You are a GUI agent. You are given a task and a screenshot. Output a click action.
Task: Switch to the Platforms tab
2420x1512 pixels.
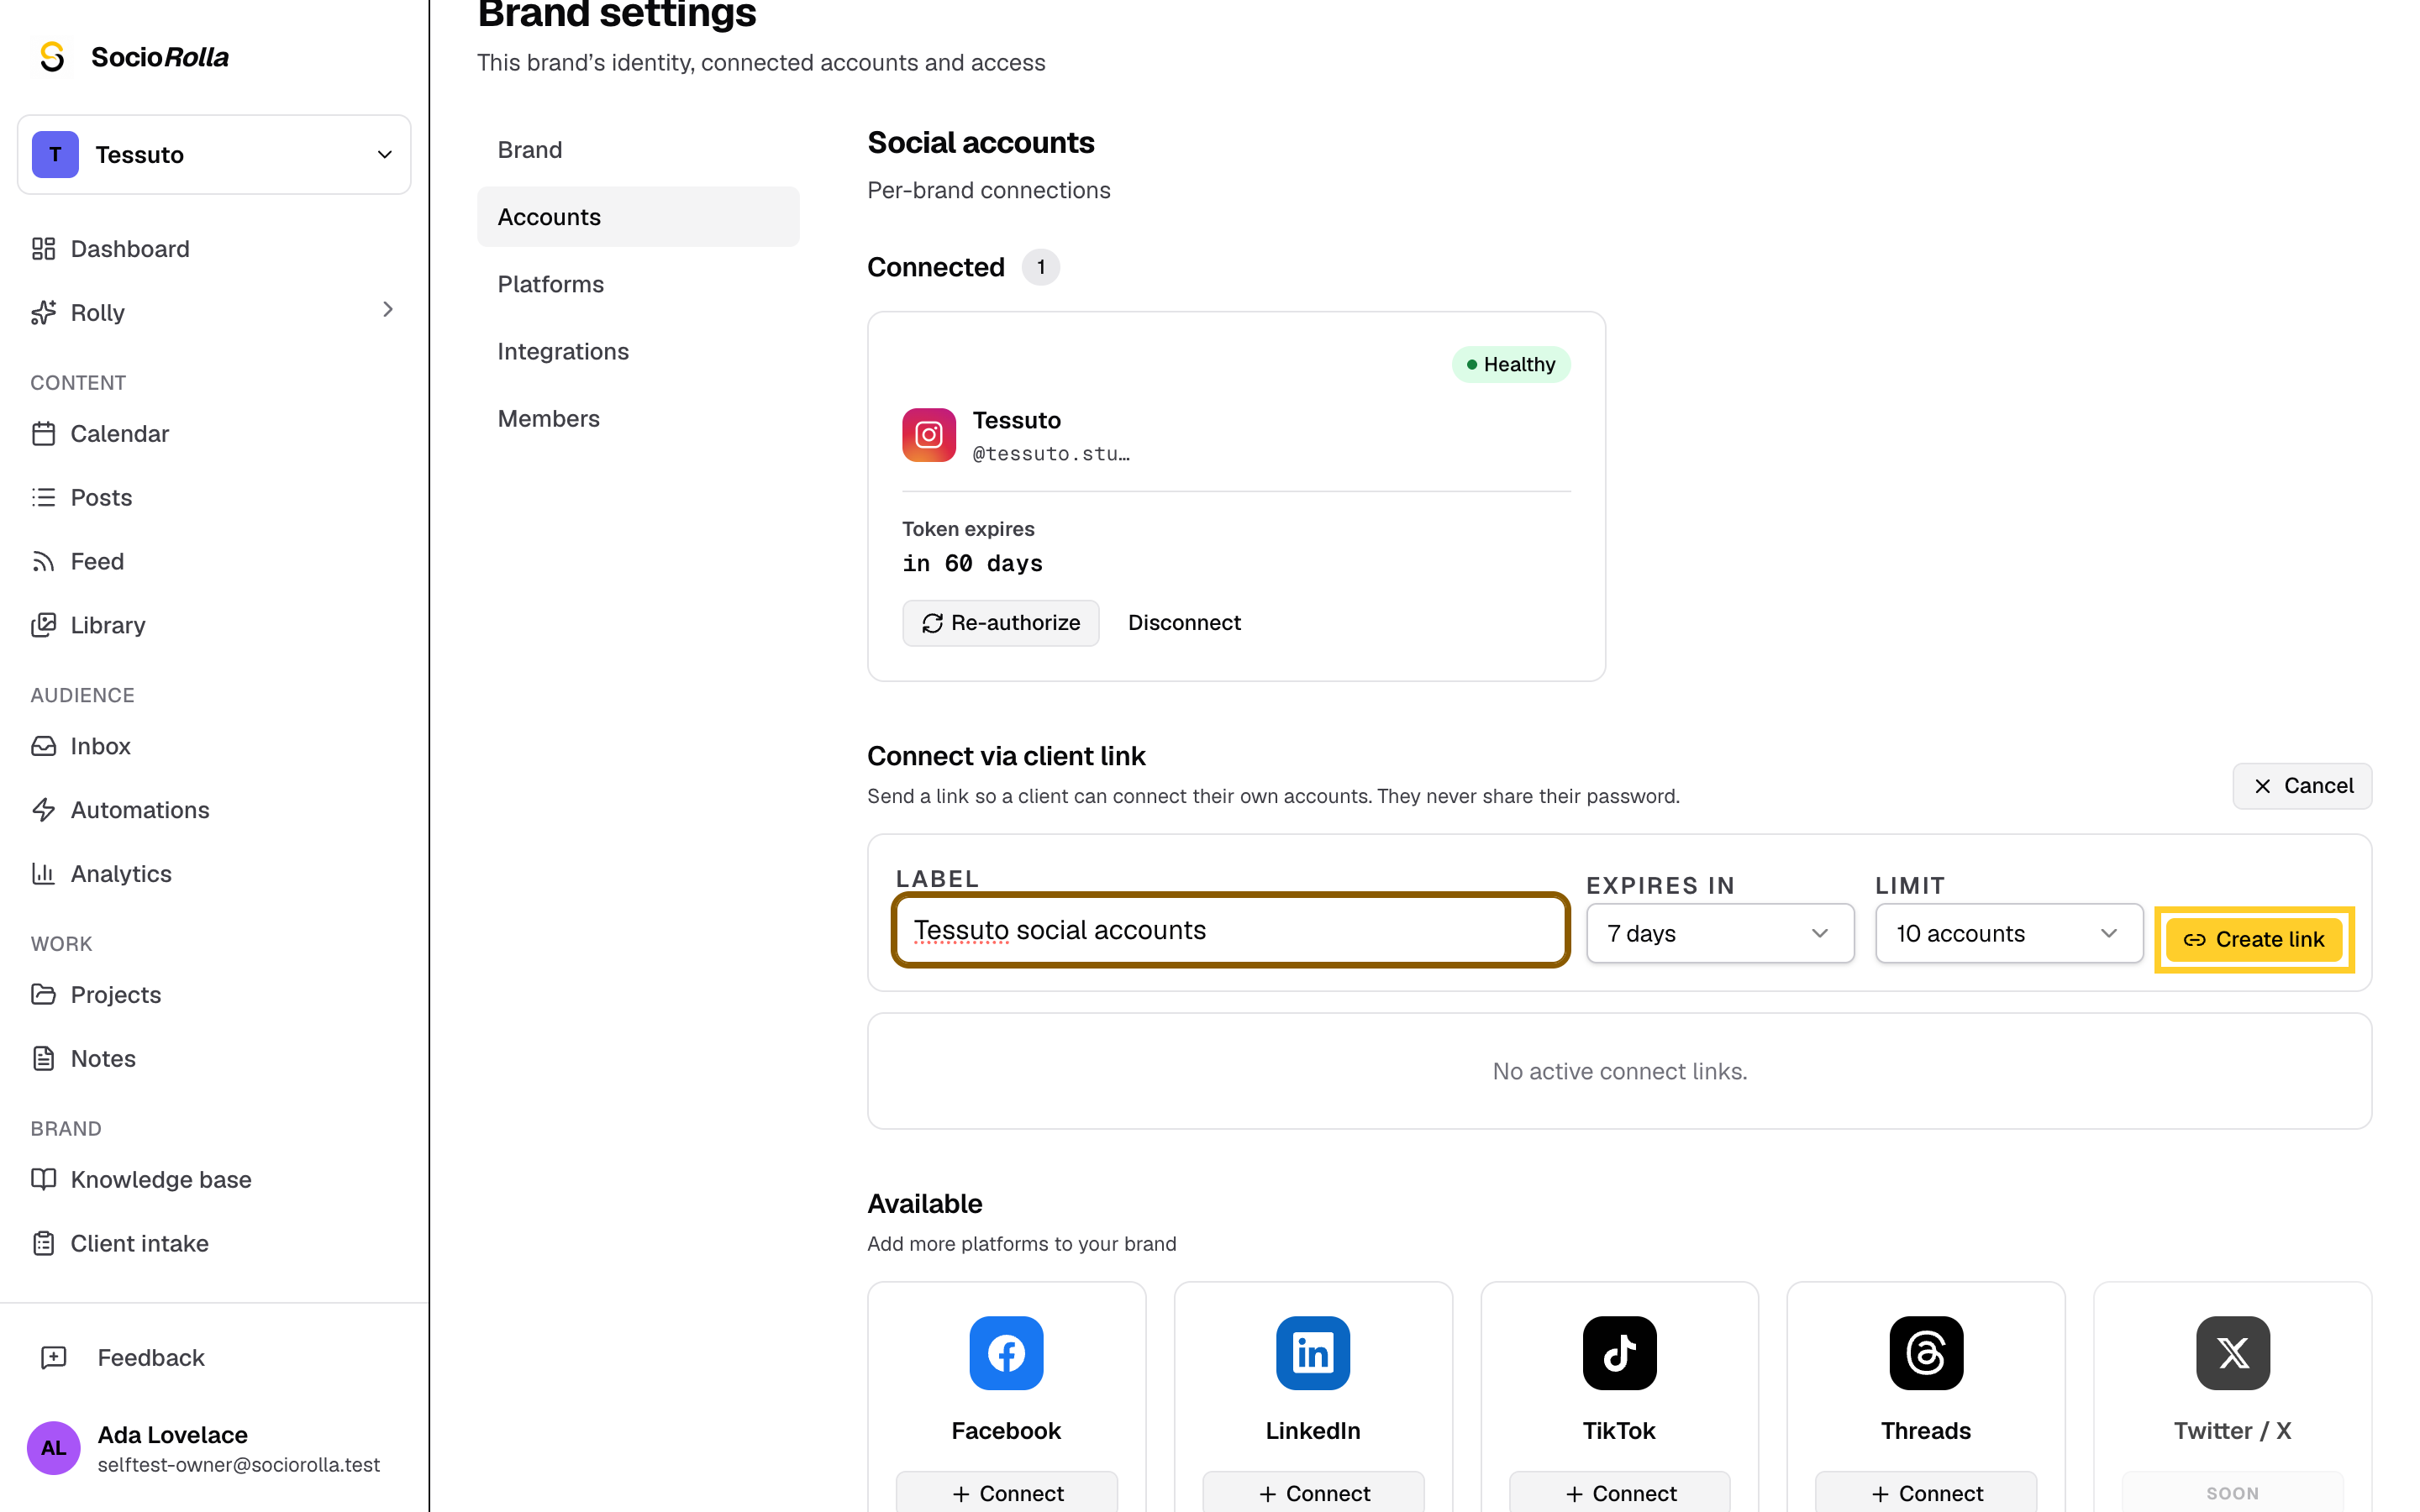[x=638, y=284]
